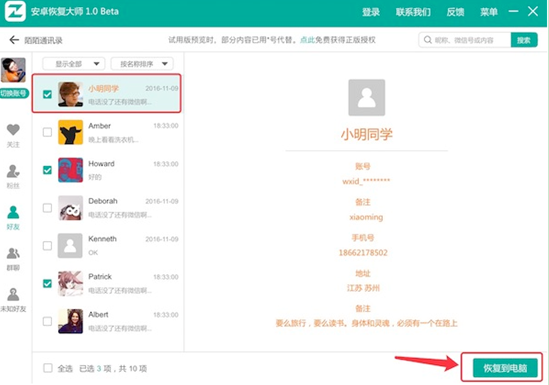Click the 陌陌通讯录 page title

click(43, 40)
